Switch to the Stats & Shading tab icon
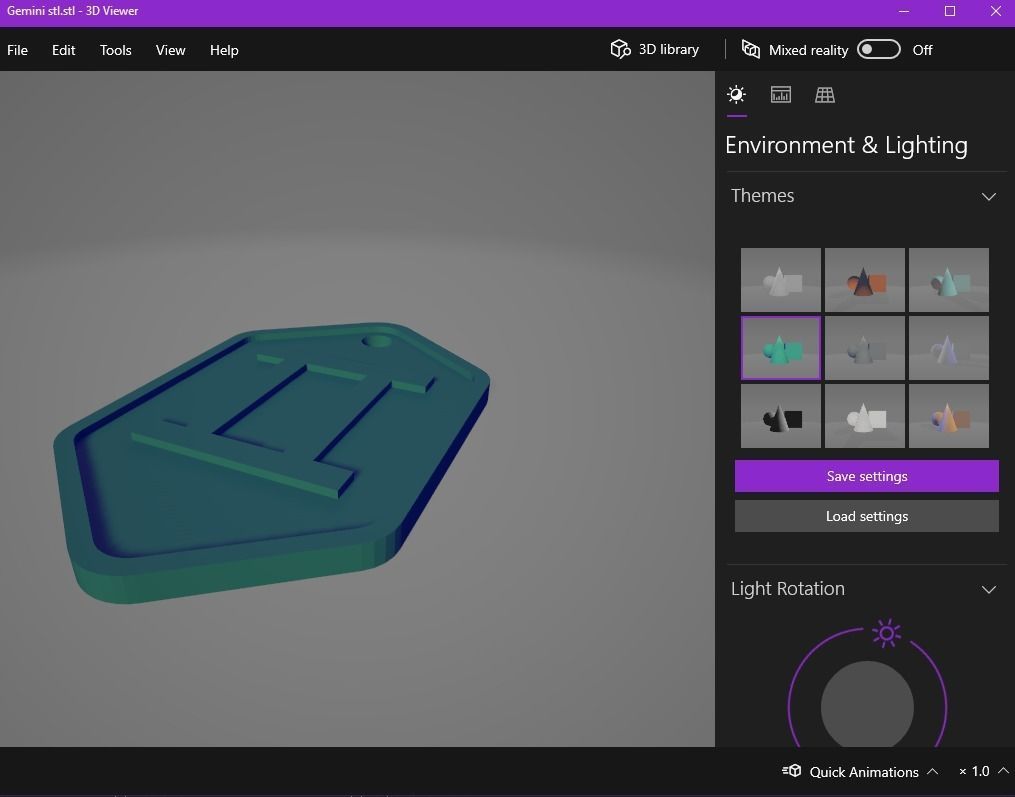 click(x=781, y=95)
